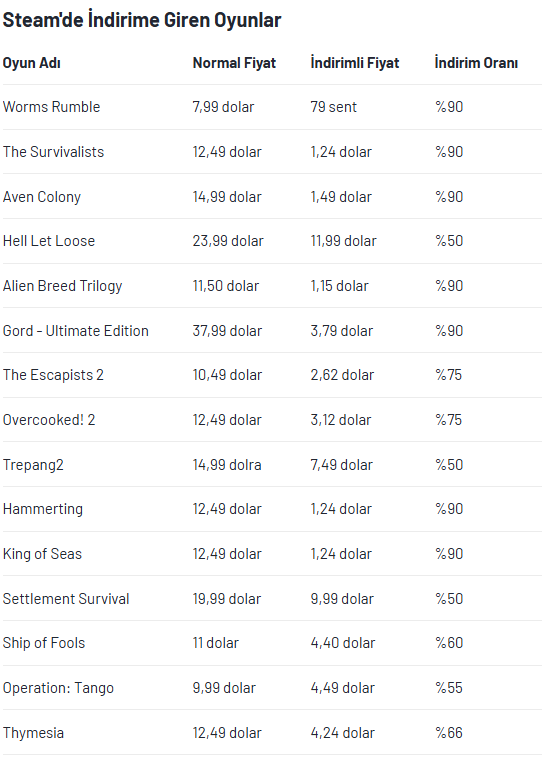Click Thymesia discounted price 4,24 dolar
Viewport: 542px width, 760px height.
coord(342,732)
